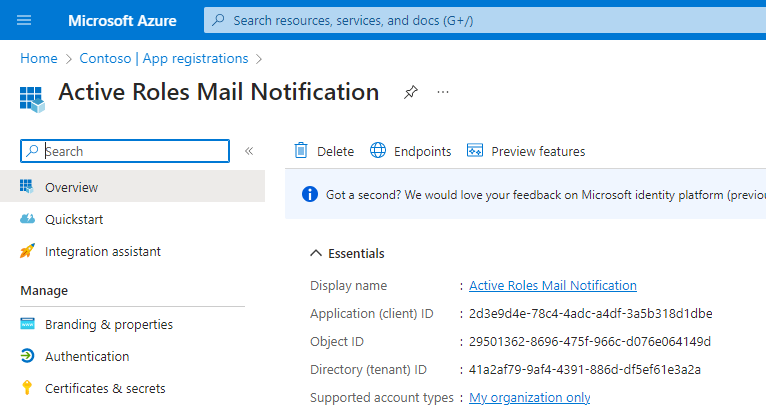Select Overview in the sidebar
Screen dimensions: 766x409
[132, 187]
